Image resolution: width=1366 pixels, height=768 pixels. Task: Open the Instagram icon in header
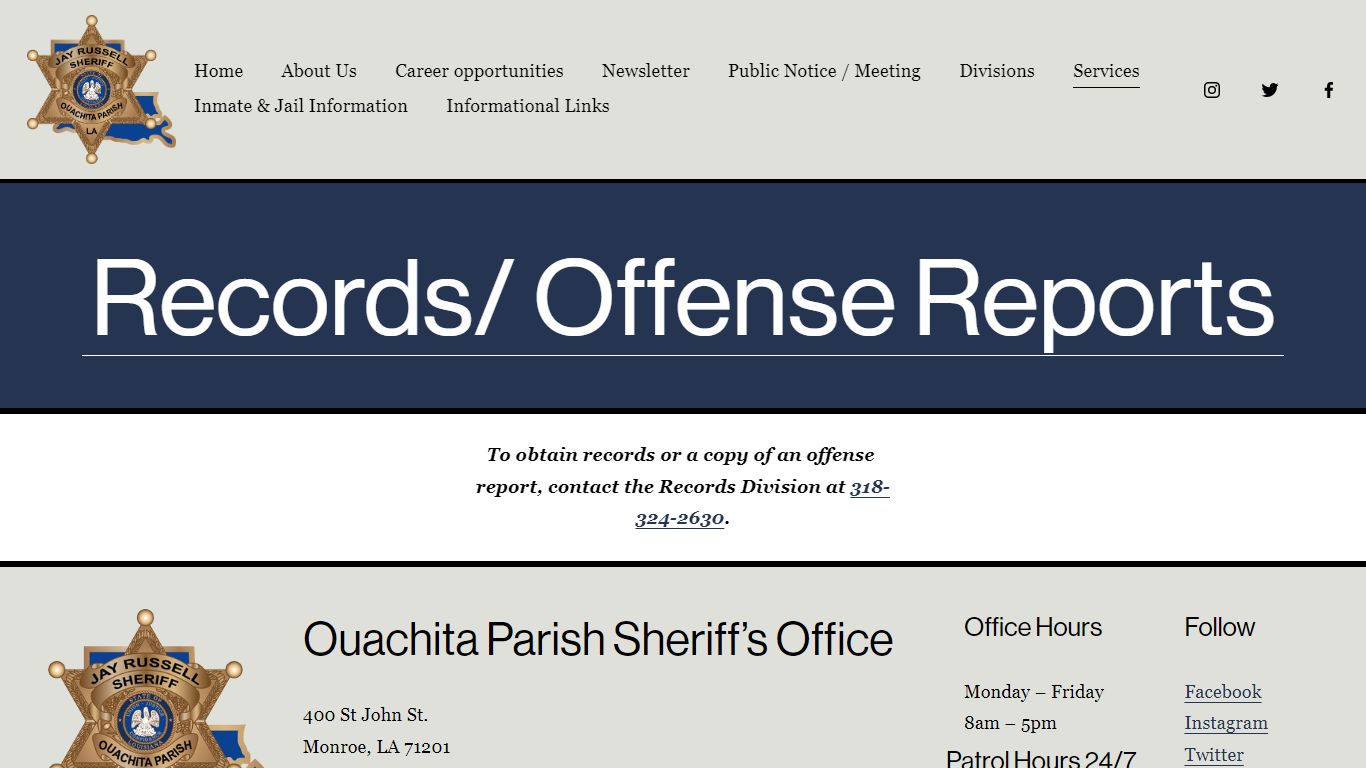pyautogui.click(x=1212, y=90)
